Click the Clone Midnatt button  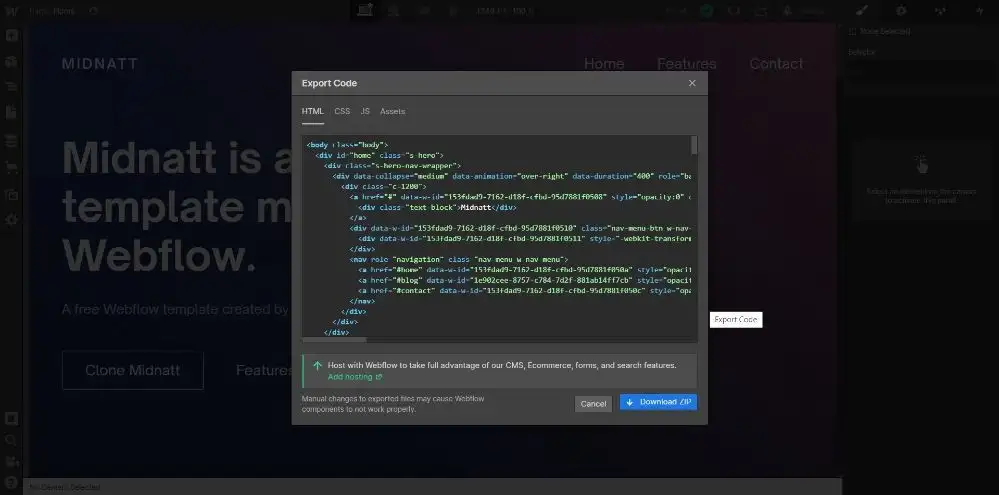(133, 370)
